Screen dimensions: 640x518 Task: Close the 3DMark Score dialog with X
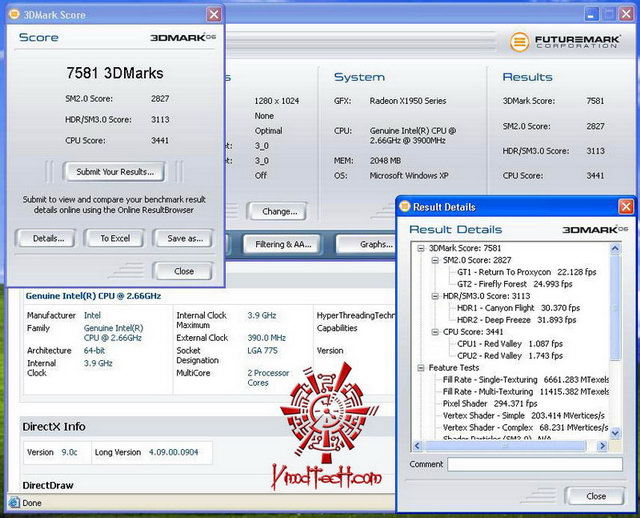pos(213,14)
